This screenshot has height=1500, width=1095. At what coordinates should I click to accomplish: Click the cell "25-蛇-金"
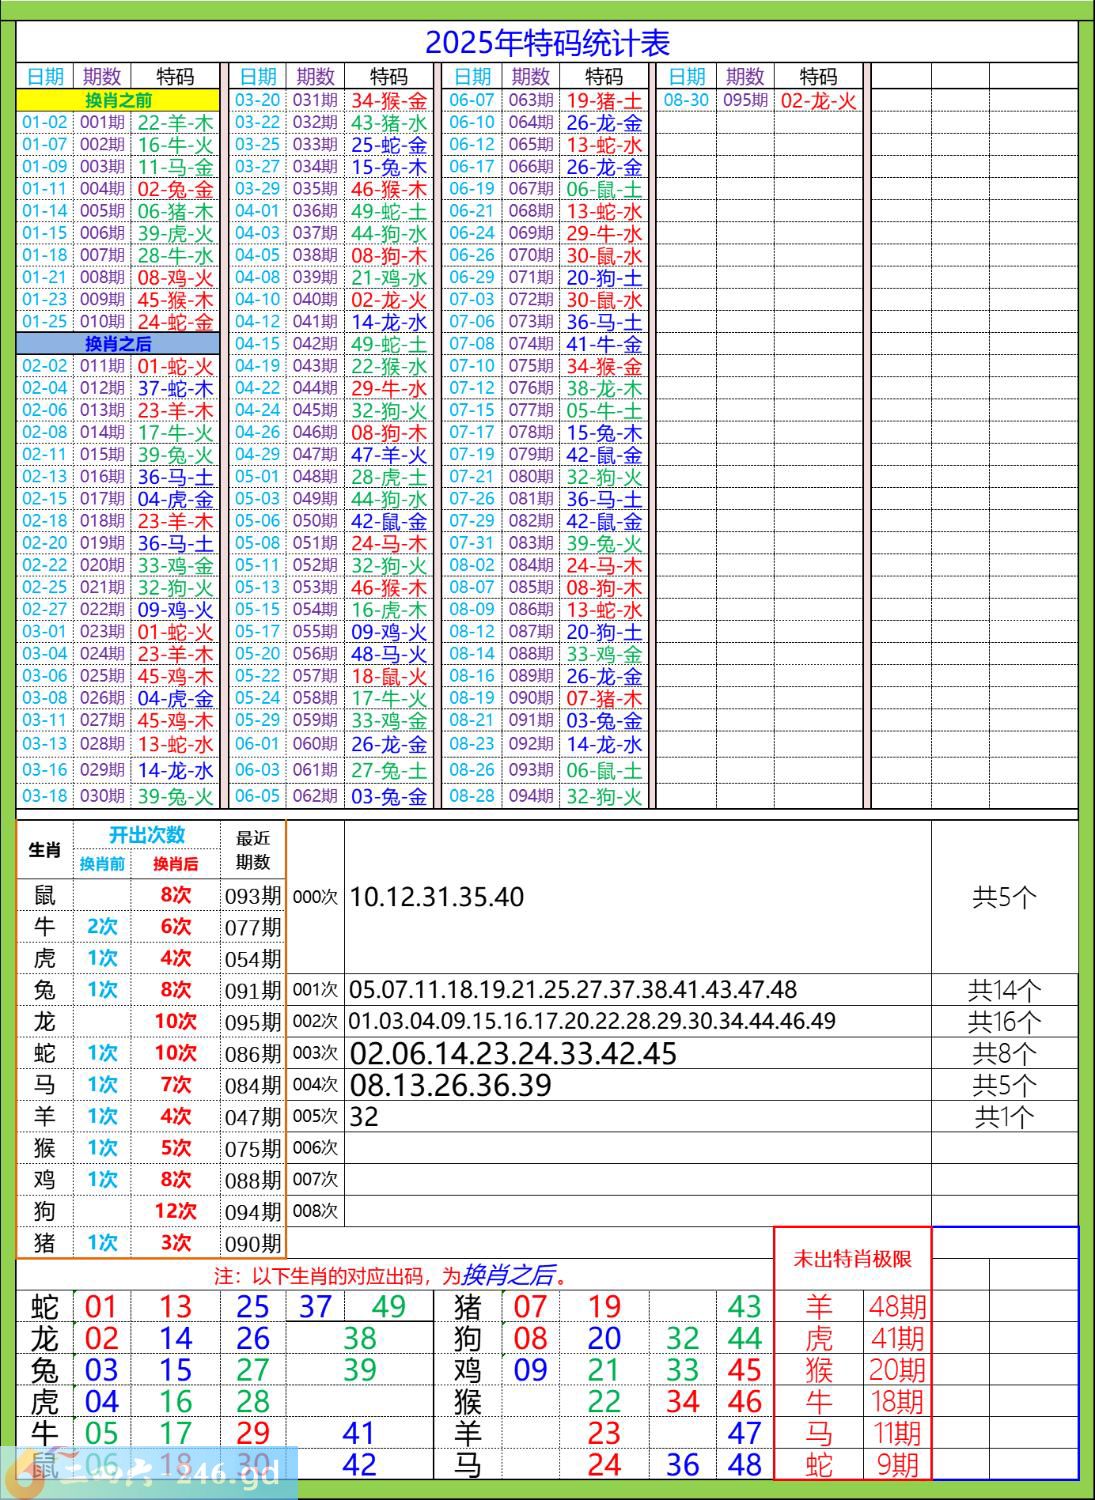389,145
